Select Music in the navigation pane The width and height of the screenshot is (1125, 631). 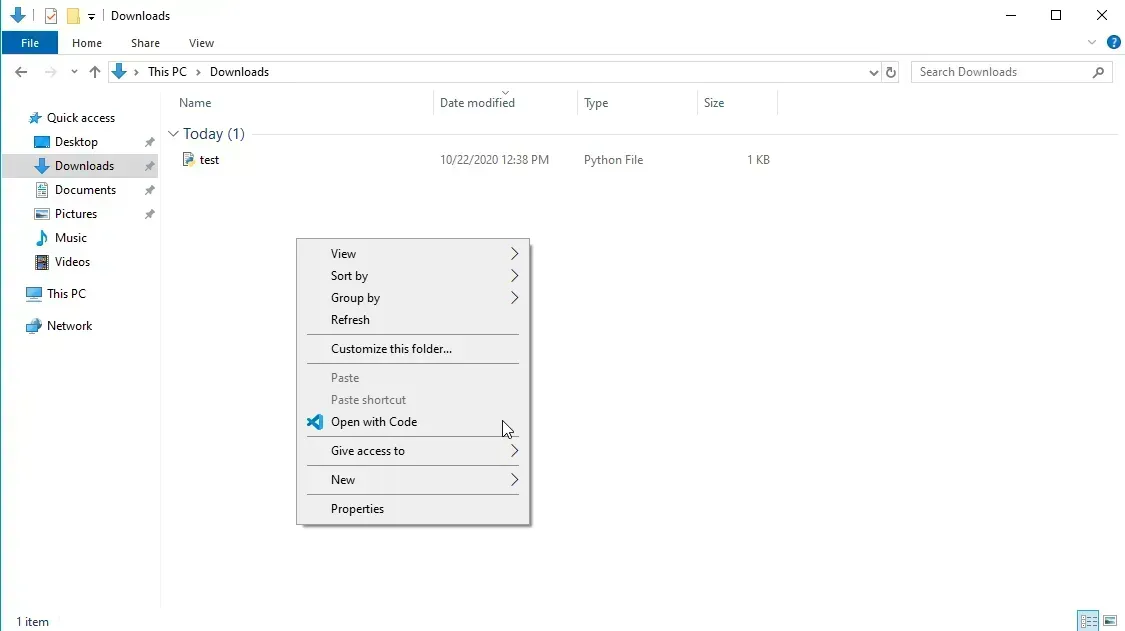(x=70, y=238)
